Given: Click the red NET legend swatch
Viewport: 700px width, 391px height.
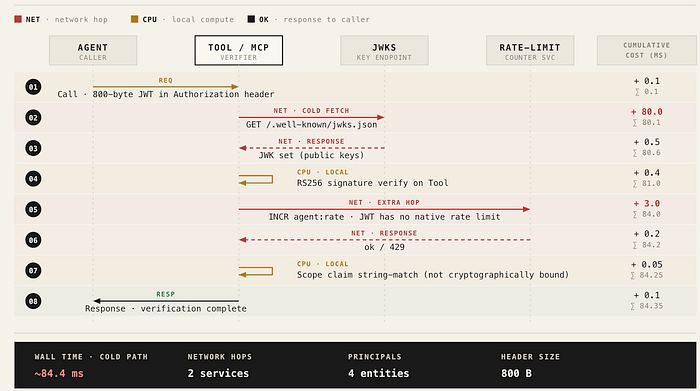Looking at the screenshot, I should tap(18, 19).
